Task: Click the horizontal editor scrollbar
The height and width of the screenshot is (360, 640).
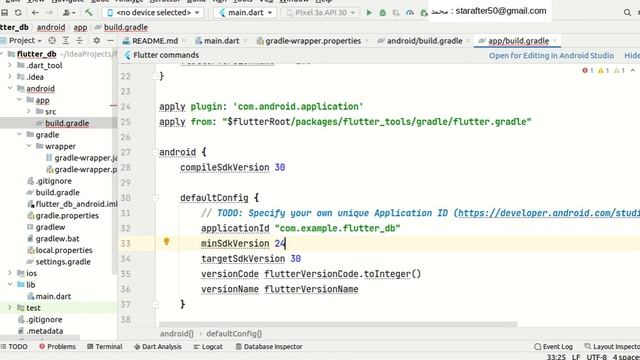Action: pos(338,324)
